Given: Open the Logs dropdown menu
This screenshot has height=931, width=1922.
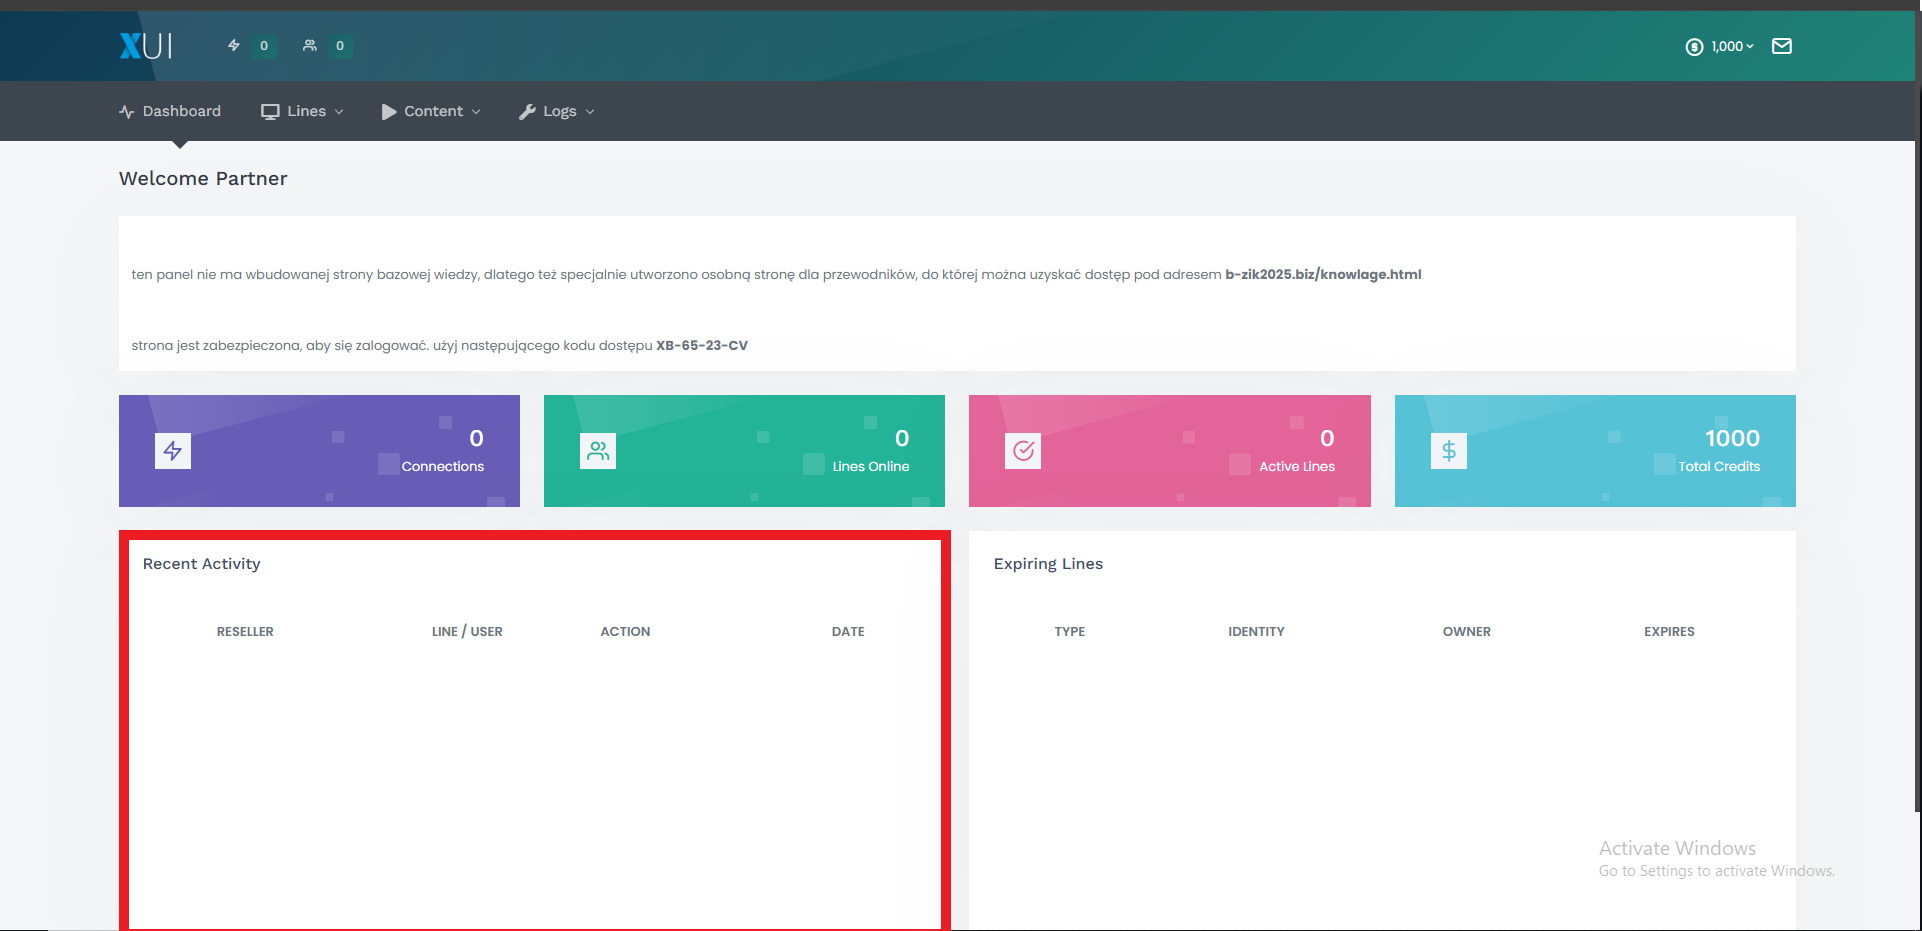Looking at the screenshot, I should click(557, 111).
